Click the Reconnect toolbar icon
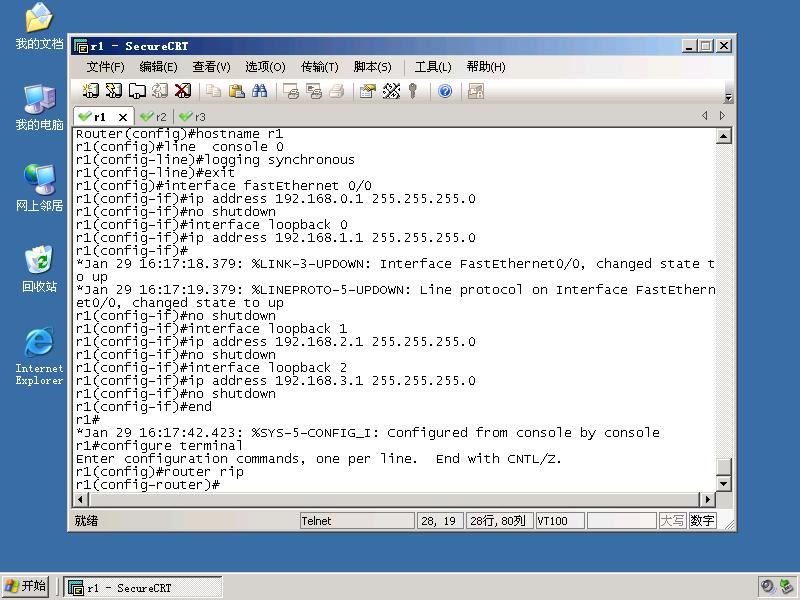This screenshot has width=800, height=600. [160, 91]
